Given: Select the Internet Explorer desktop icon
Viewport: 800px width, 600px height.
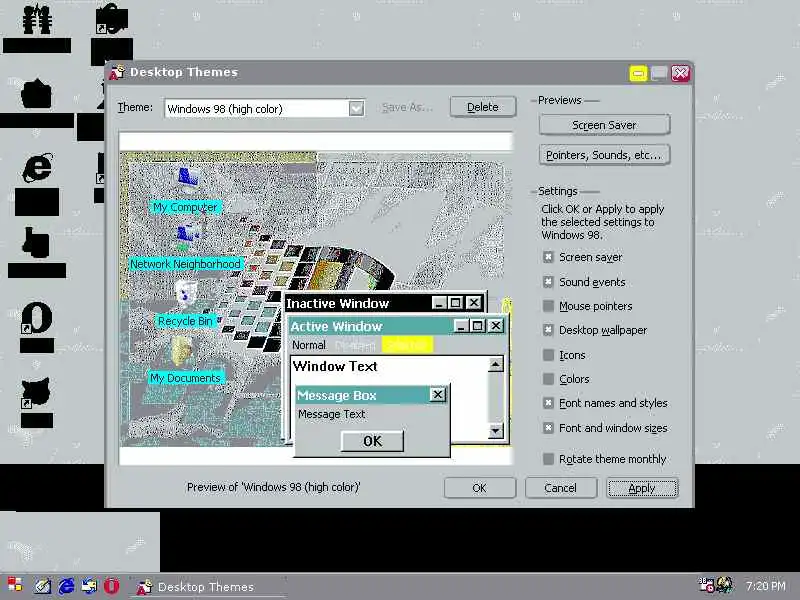Looking at the screenshot, I should [x=37, y=168].
